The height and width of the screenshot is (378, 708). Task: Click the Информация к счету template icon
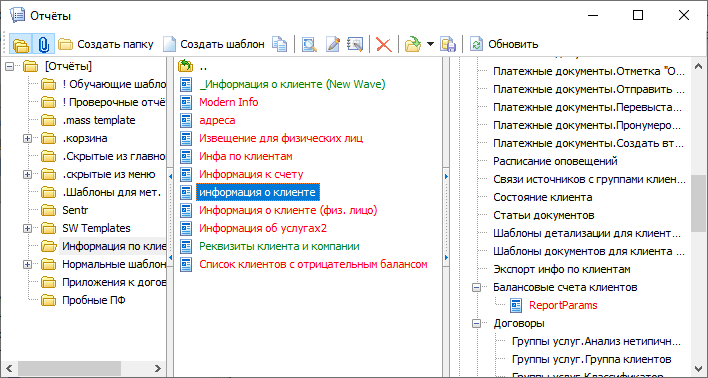point(186,174)
